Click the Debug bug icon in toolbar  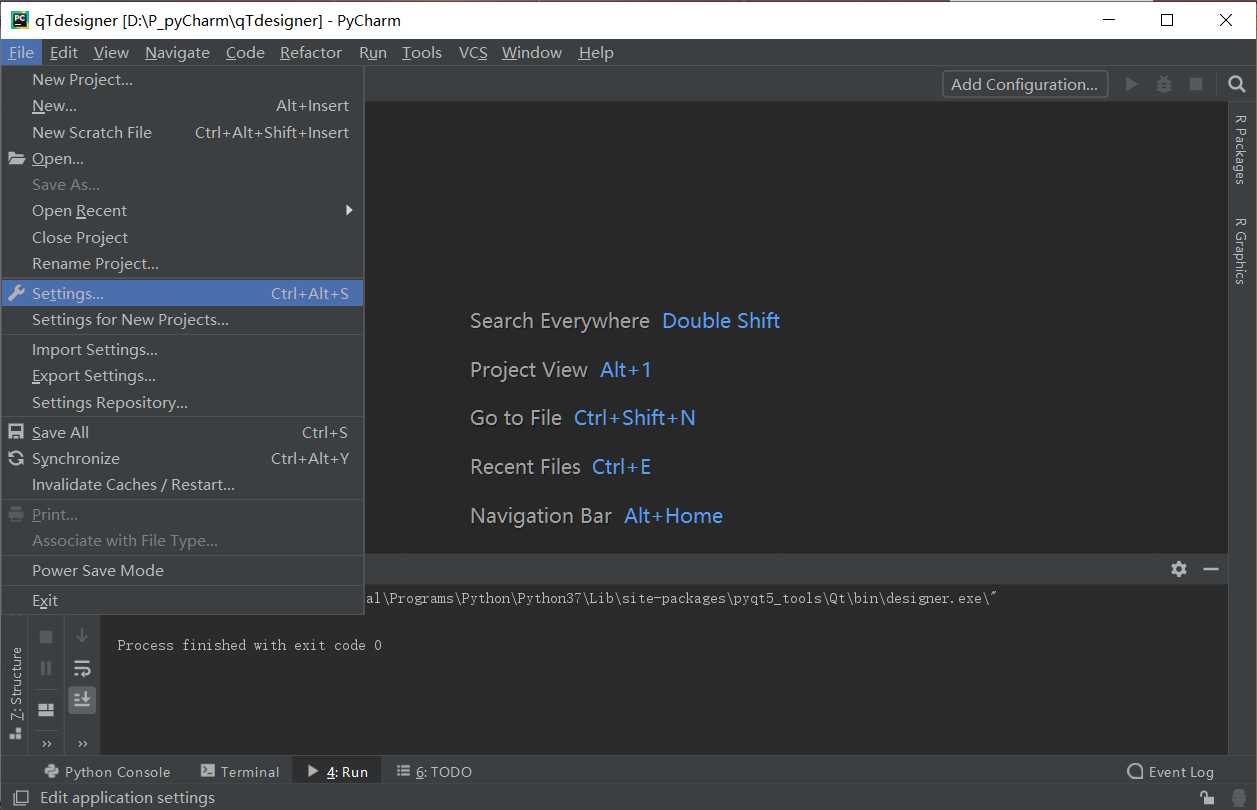tap(1164, 84)
